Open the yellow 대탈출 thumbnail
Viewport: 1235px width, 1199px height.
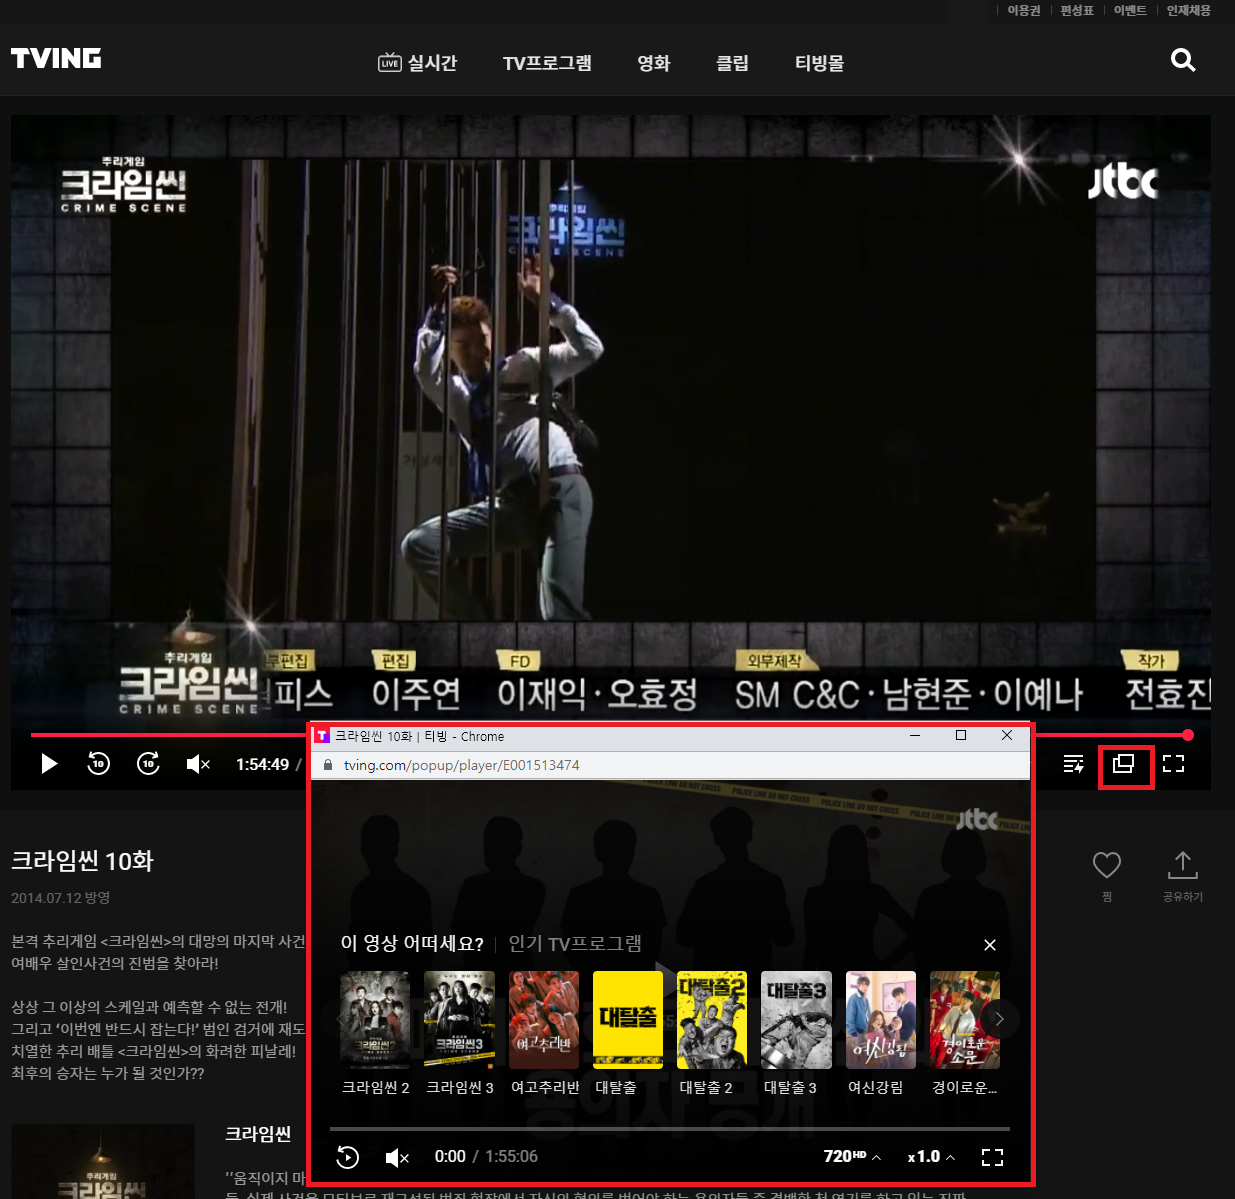[628, 1020]
